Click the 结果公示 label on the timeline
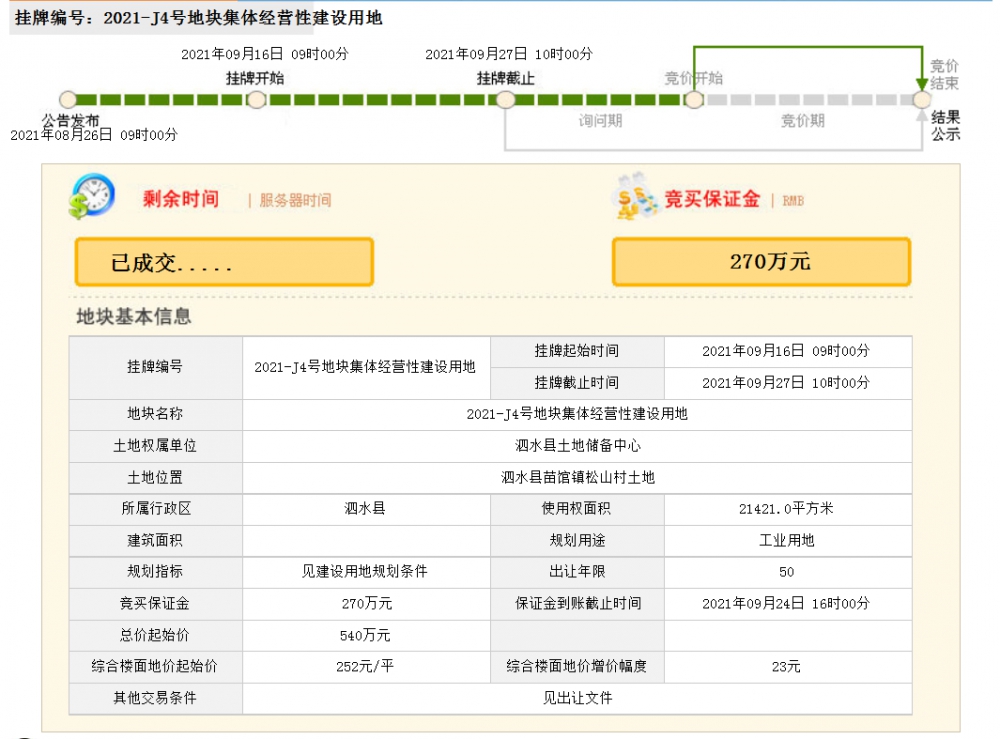The image size is (1000, 739). coord(945,126)
